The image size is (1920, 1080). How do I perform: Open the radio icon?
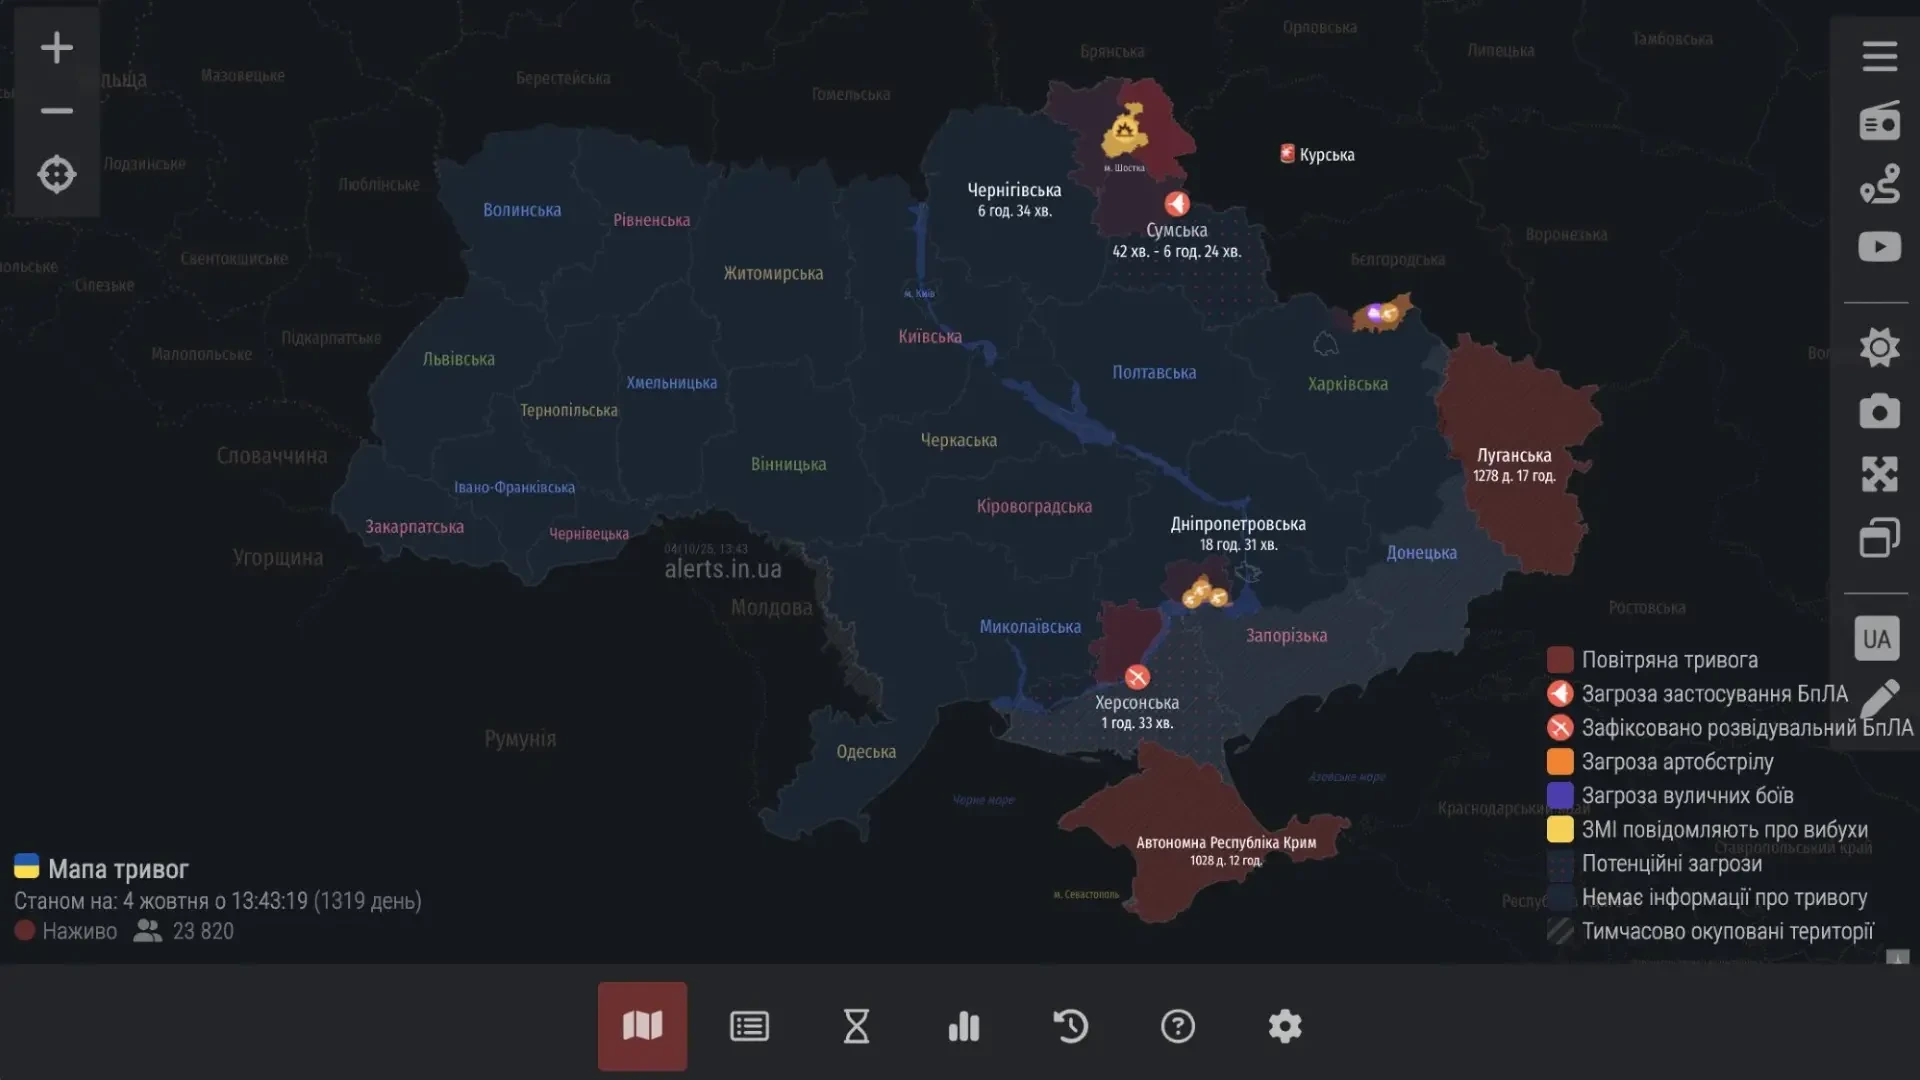pos(1879,120)
